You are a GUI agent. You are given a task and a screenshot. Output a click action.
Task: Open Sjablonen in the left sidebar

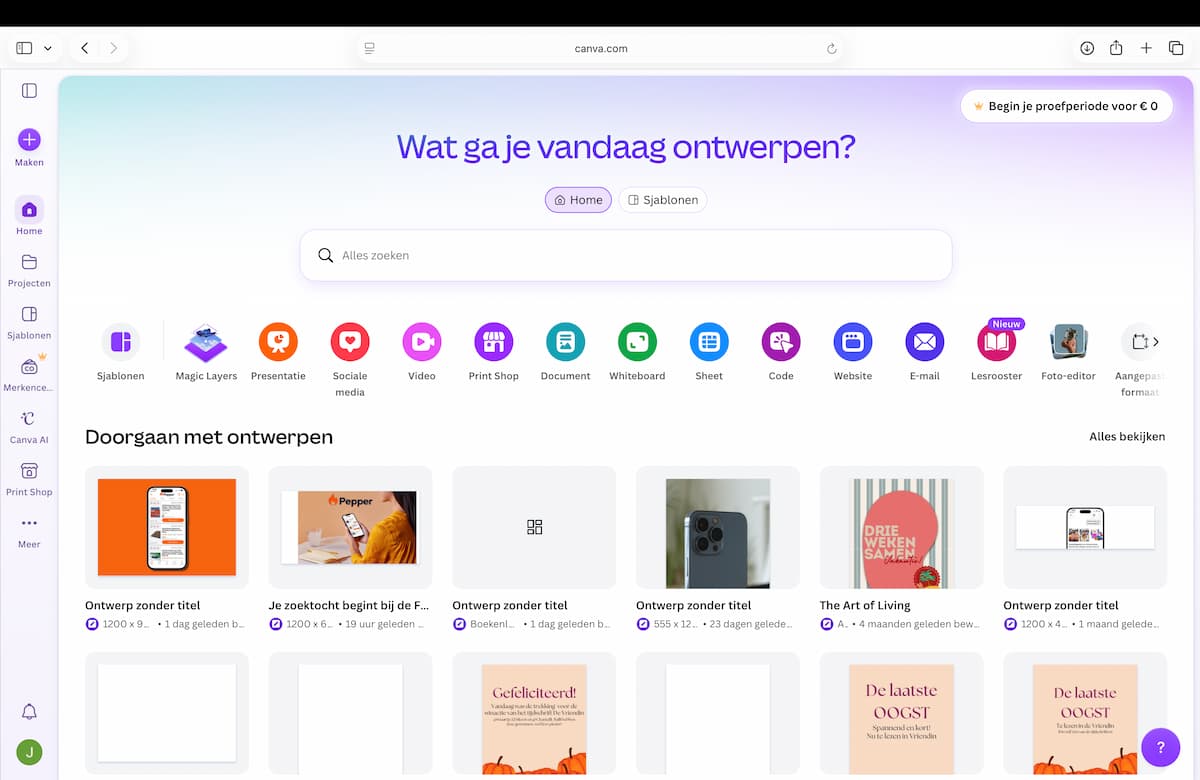pyautogui.click(x=29, y=321)
